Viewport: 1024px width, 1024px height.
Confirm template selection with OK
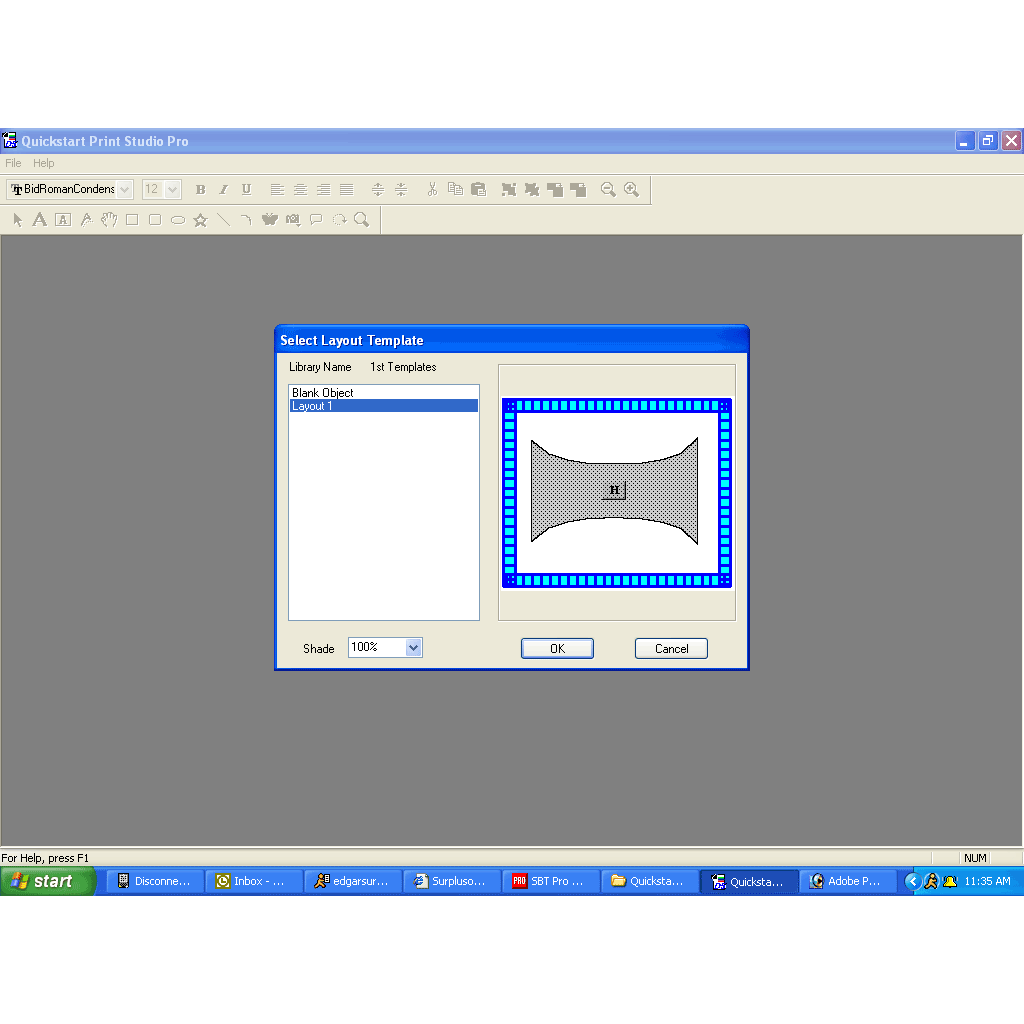click(x=557, y=648)
